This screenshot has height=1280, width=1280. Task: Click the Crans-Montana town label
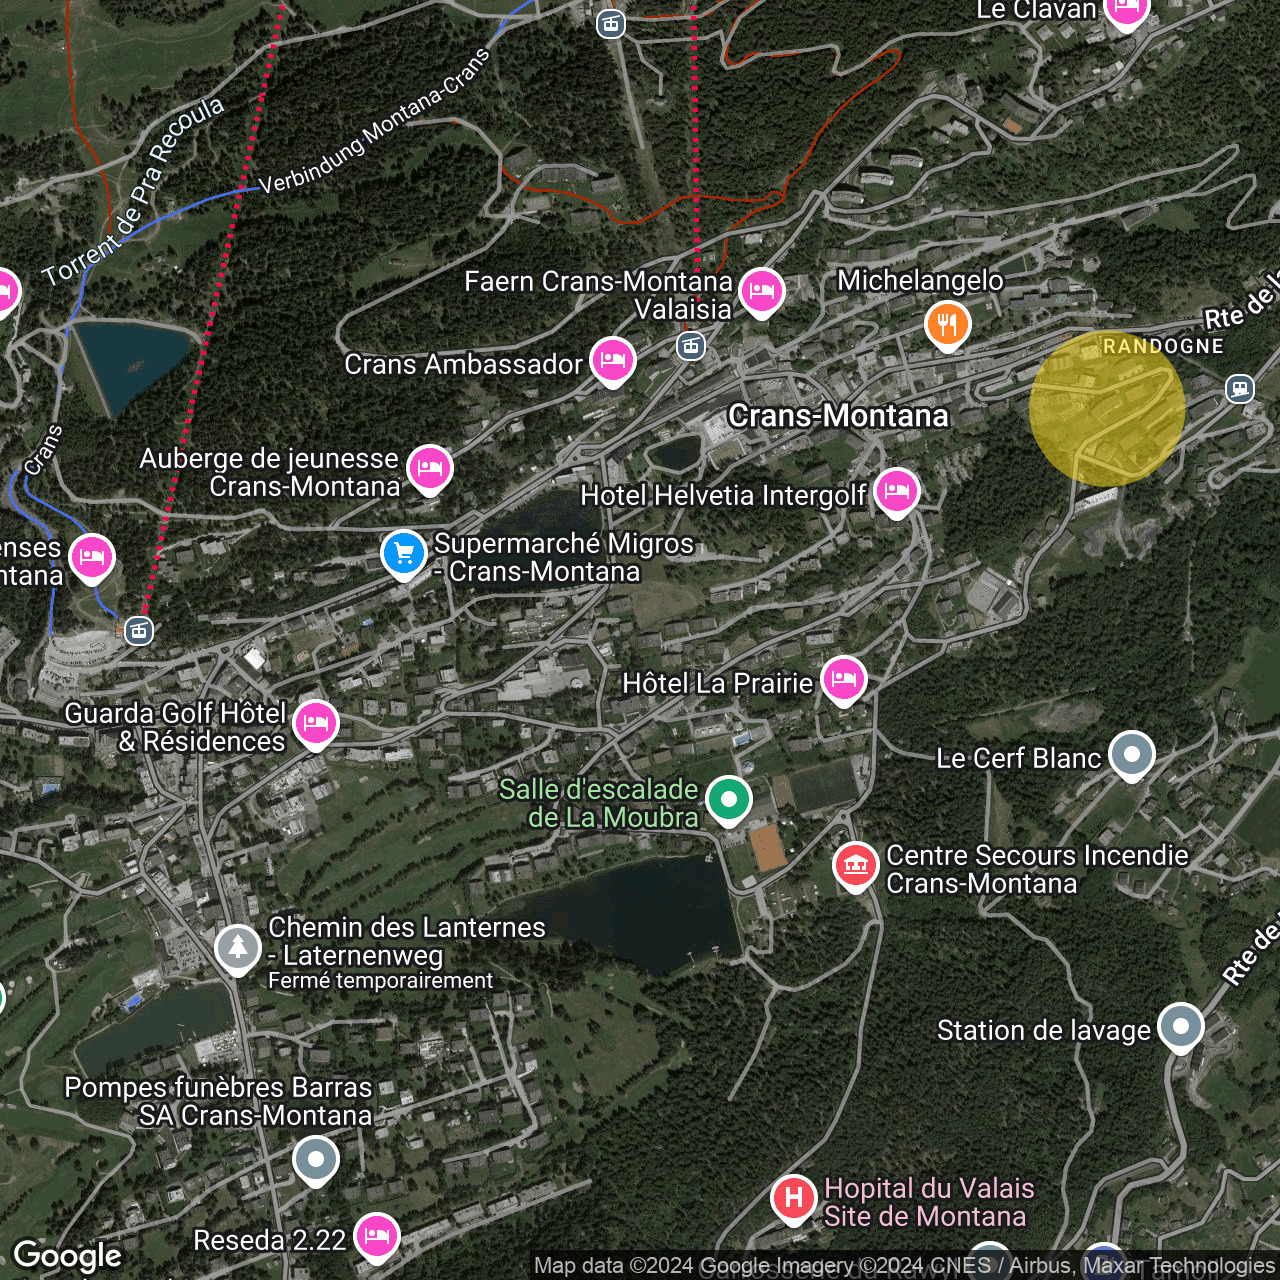[x=838, y=416]
